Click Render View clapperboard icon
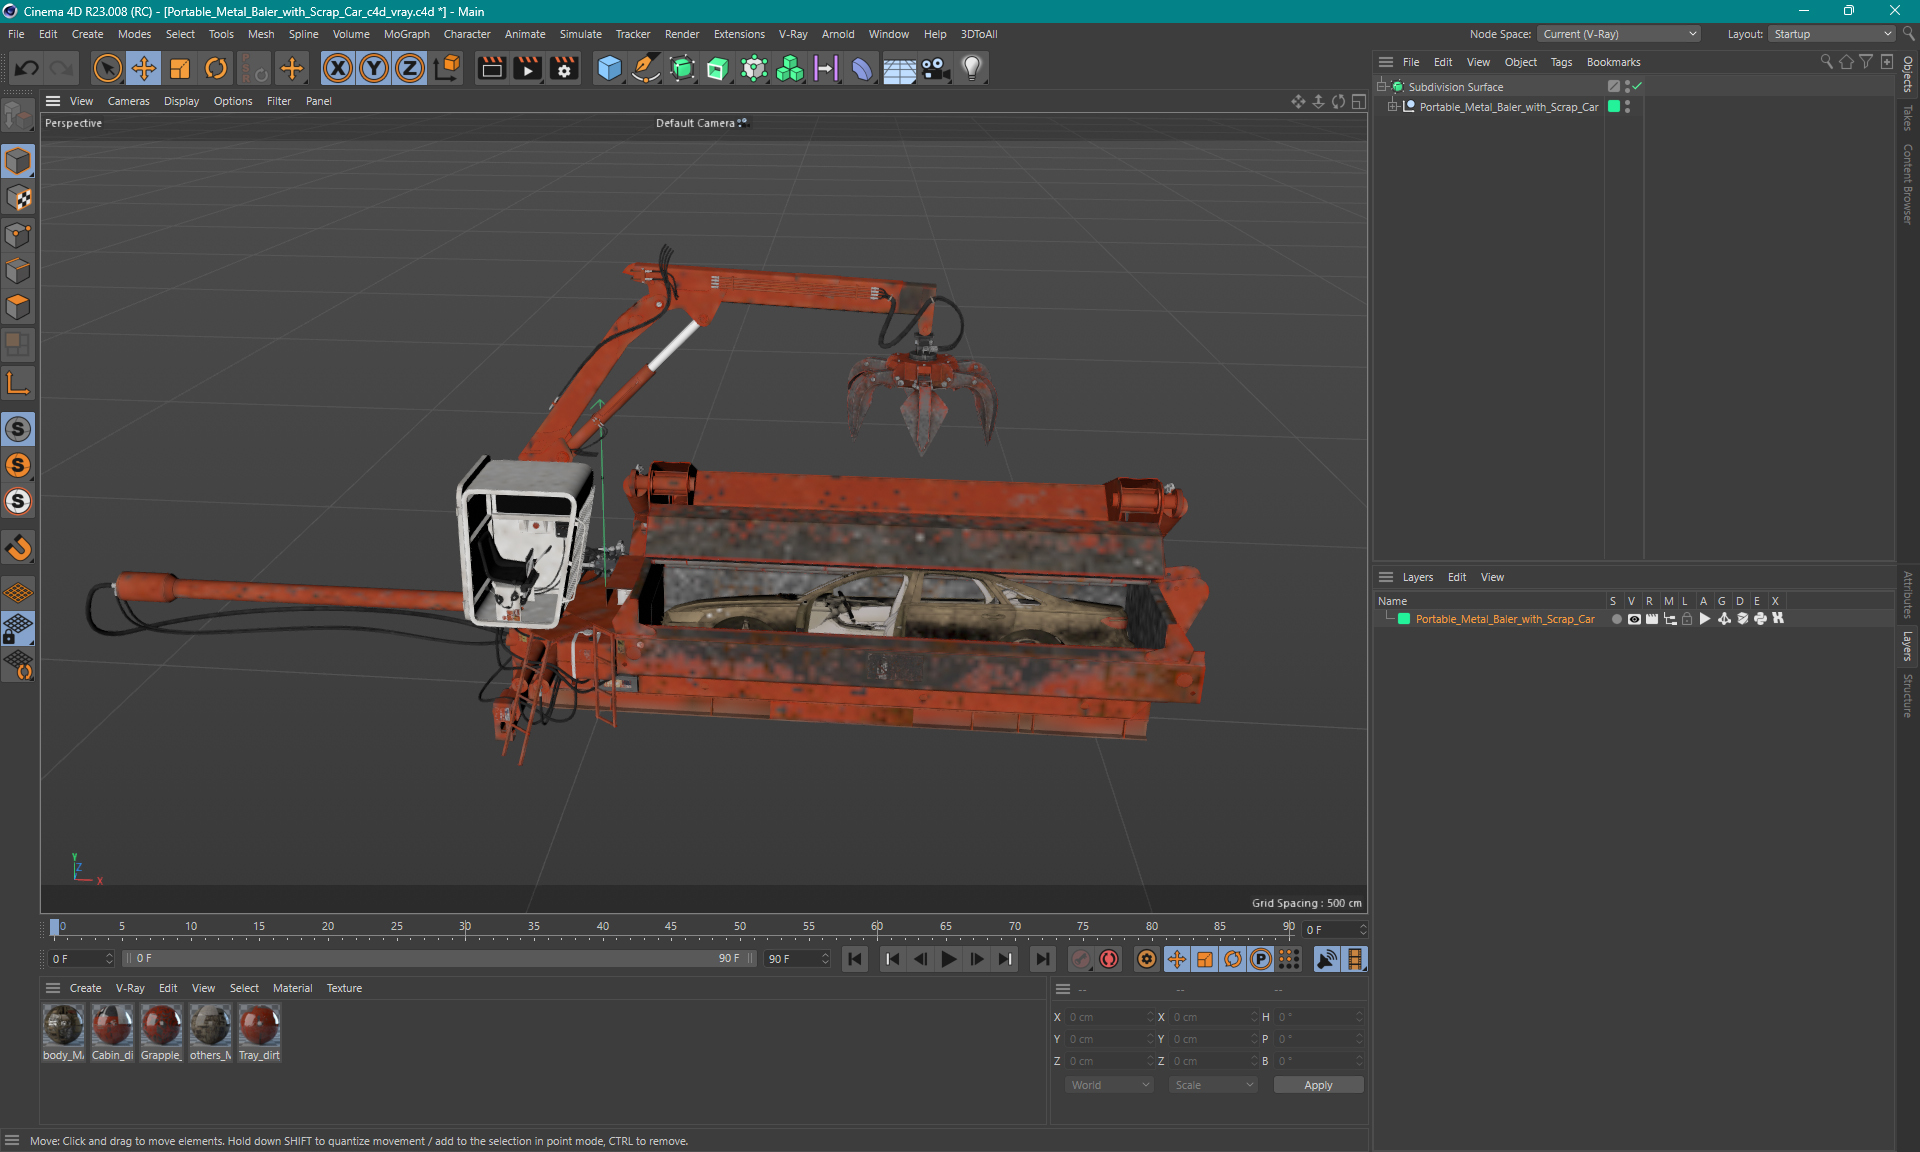Screen dimensions: 1920x1152 [x=491, y=68]
